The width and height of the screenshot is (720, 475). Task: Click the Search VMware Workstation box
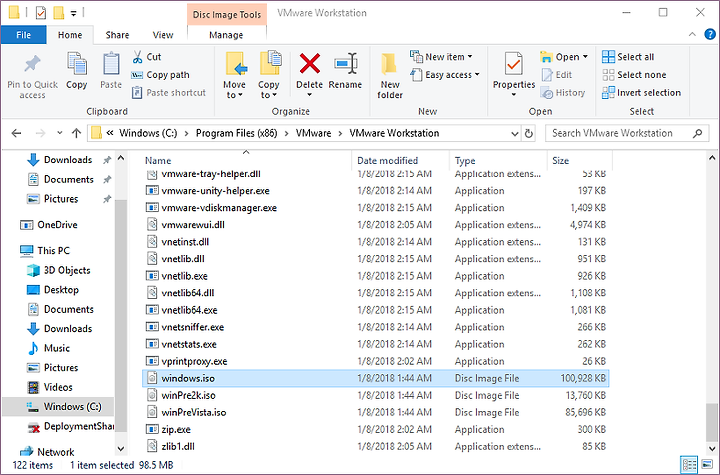point(627,133)
